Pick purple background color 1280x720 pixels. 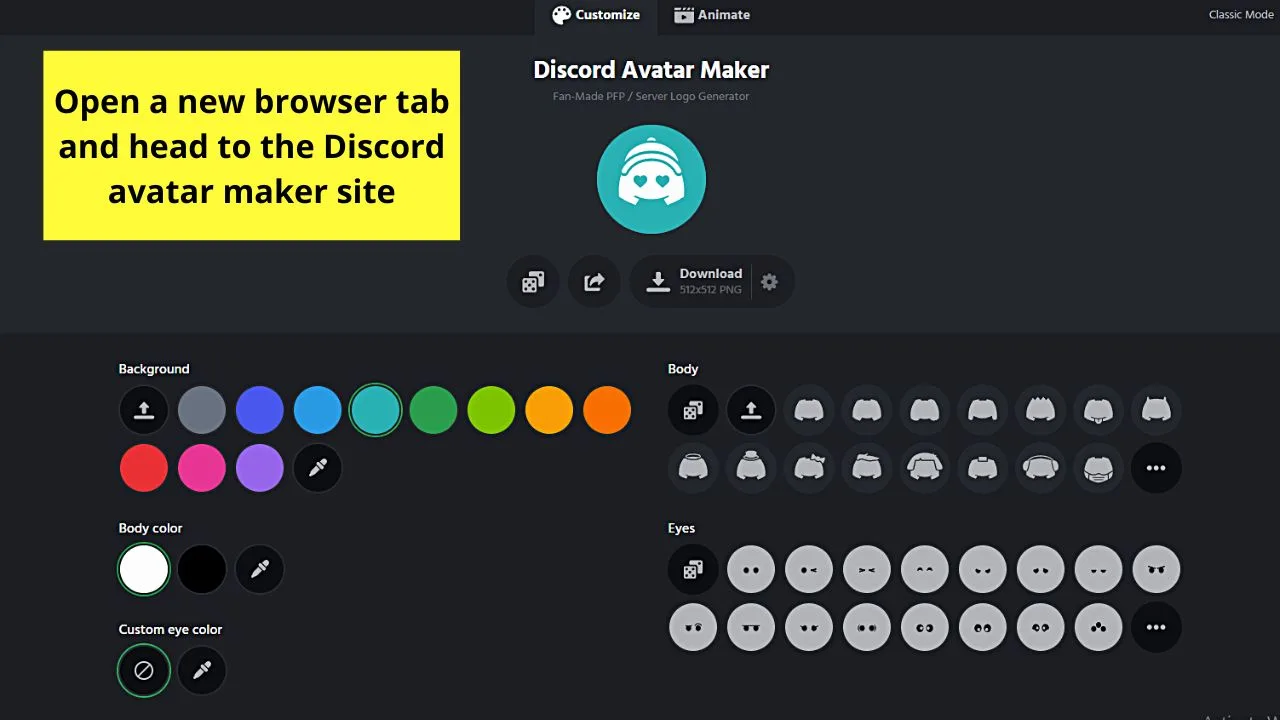pyautogui.click(x=260, y=468)
